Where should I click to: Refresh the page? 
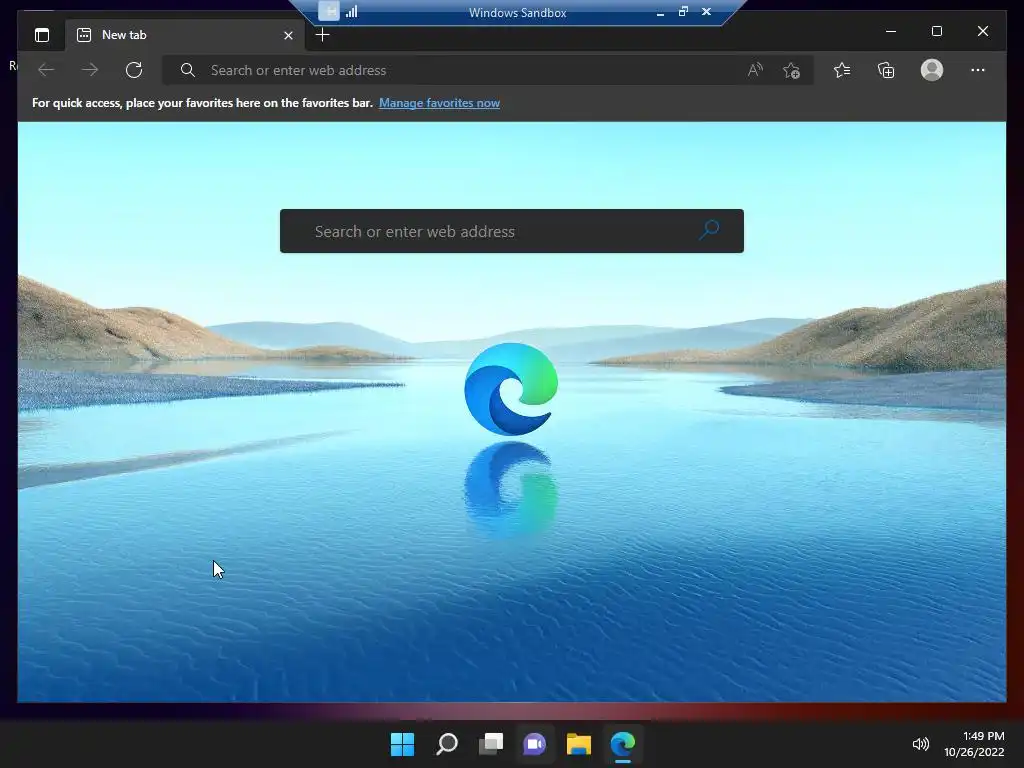tap(134, 70)
